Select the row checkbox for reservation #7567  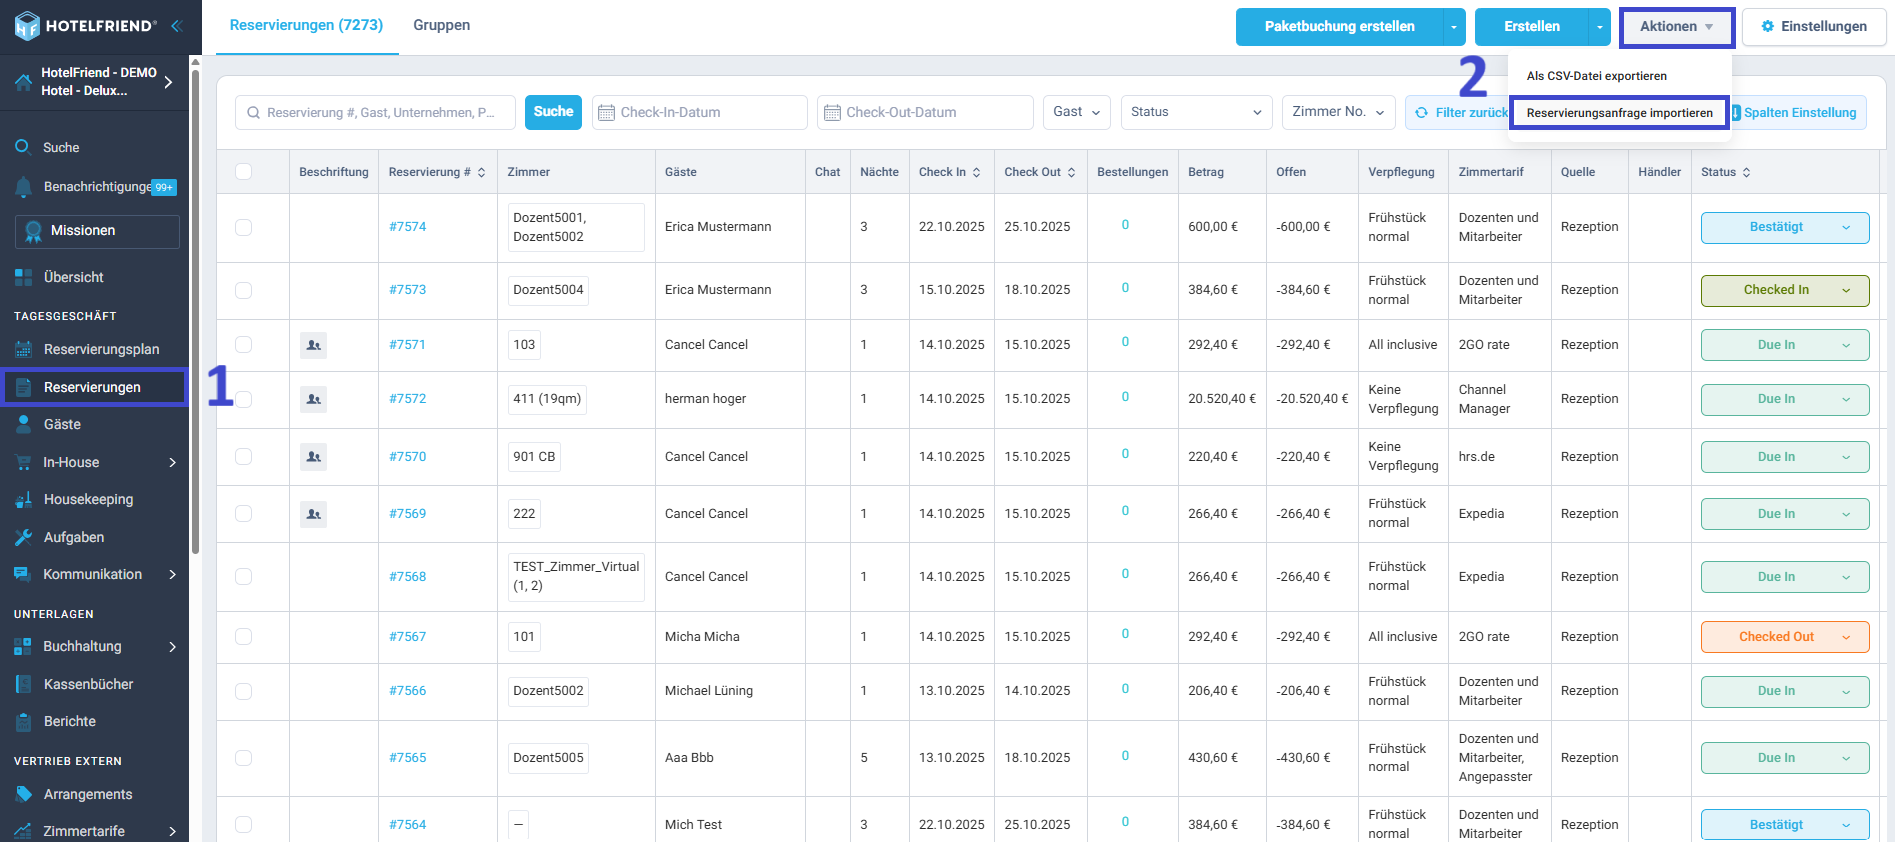click(243, 637)
